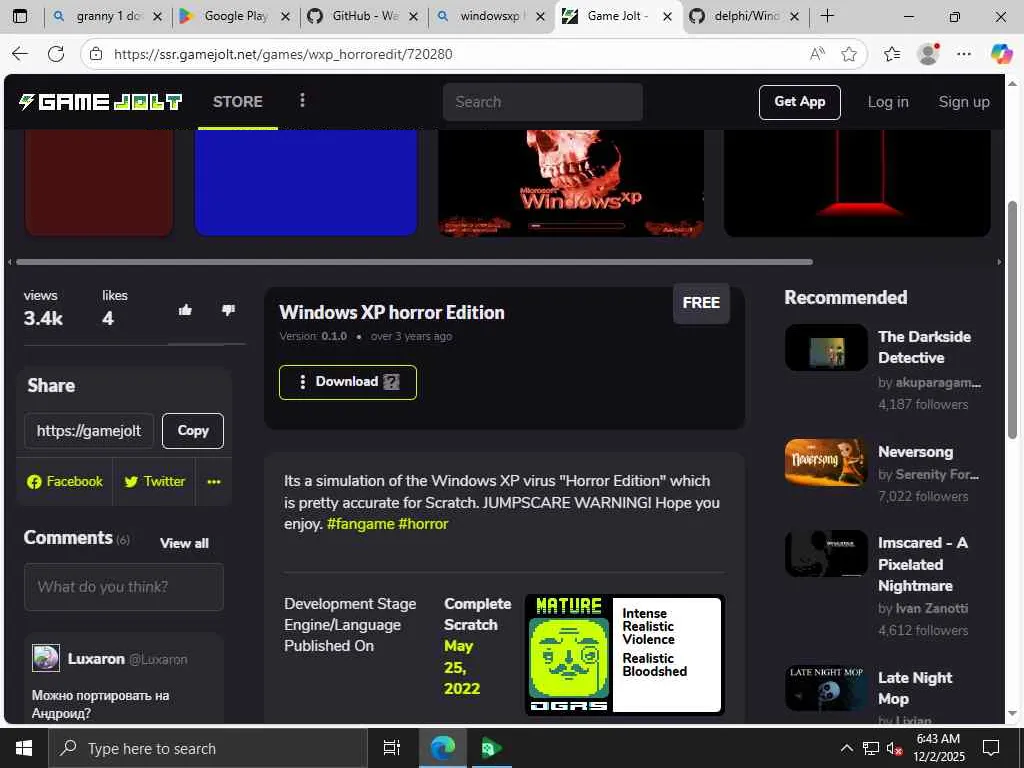
Task: Switch to the Google Play tab
Action: tap(234, 16)
